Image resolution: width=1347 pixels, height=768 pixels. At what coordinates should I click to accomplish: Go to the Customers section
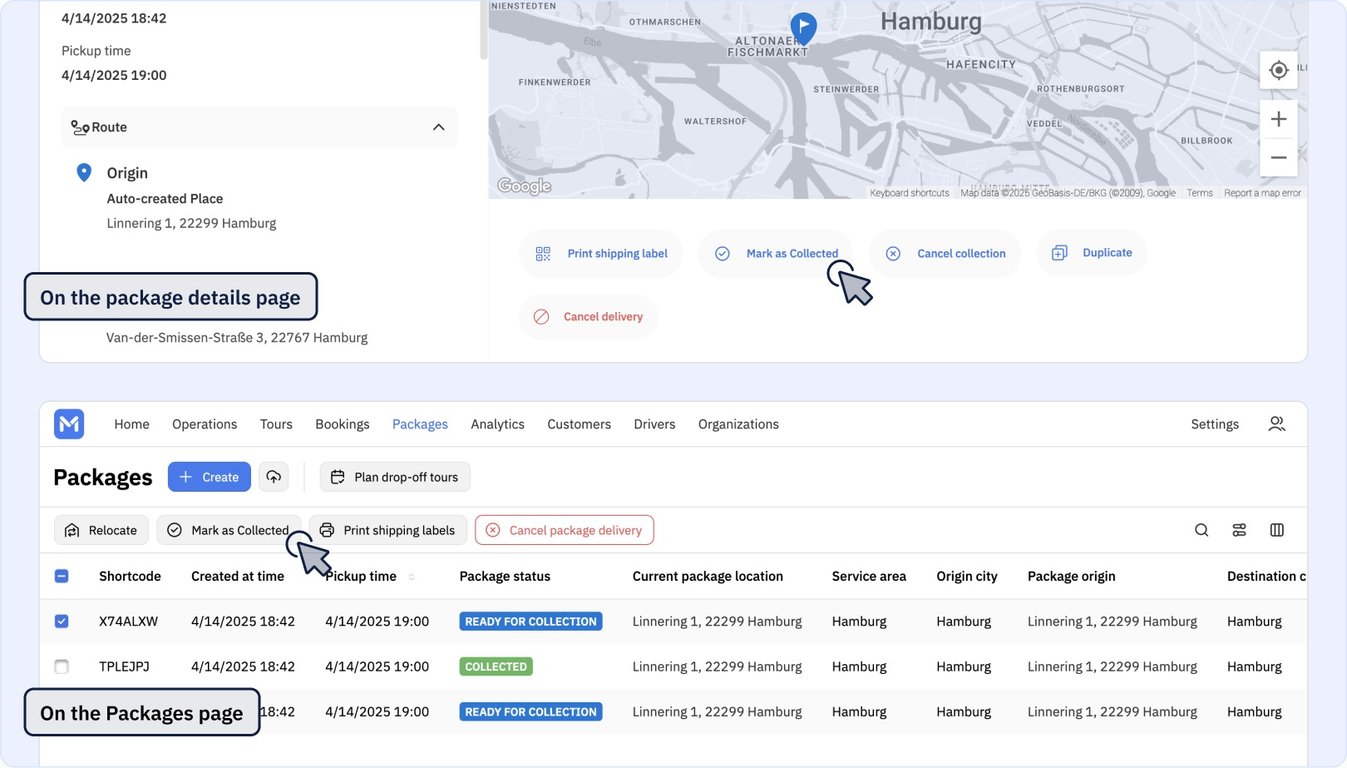[579, 424]
